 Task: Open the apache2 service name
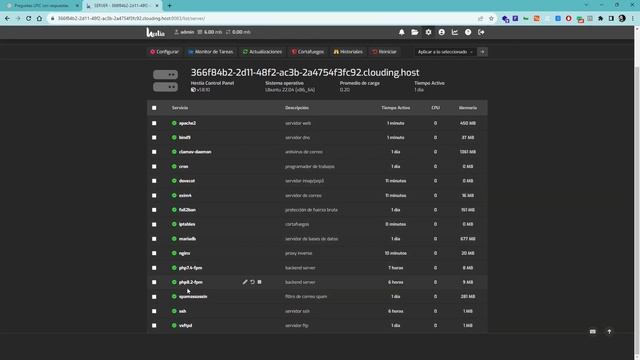pyautogui.click(x=187, y=123)
